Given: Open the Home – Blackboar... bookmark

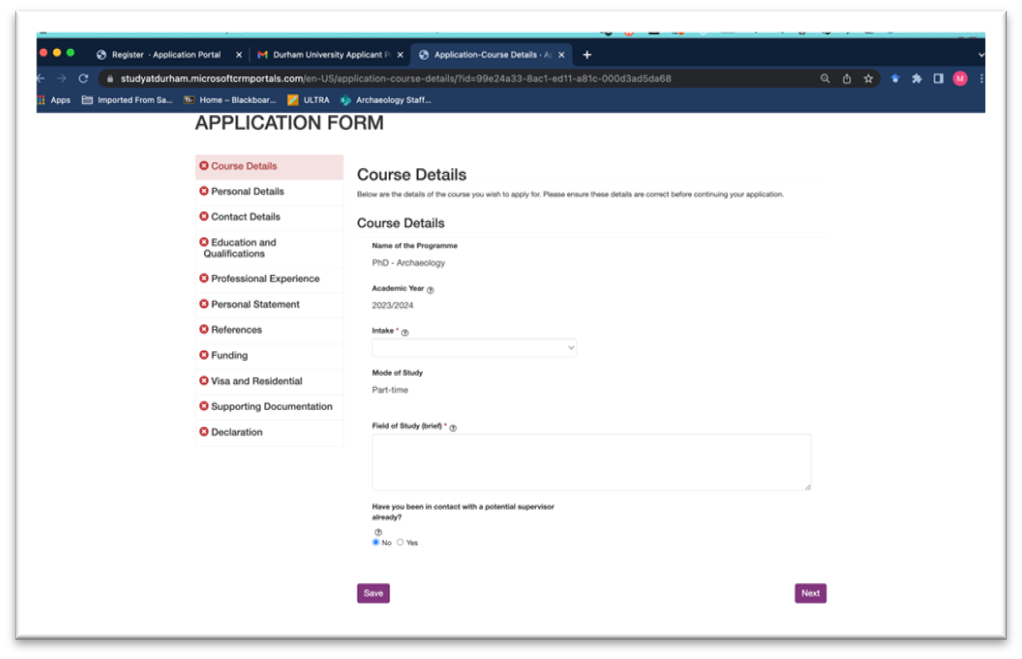Looking at the screenshot, I should [x=229, y=100].
